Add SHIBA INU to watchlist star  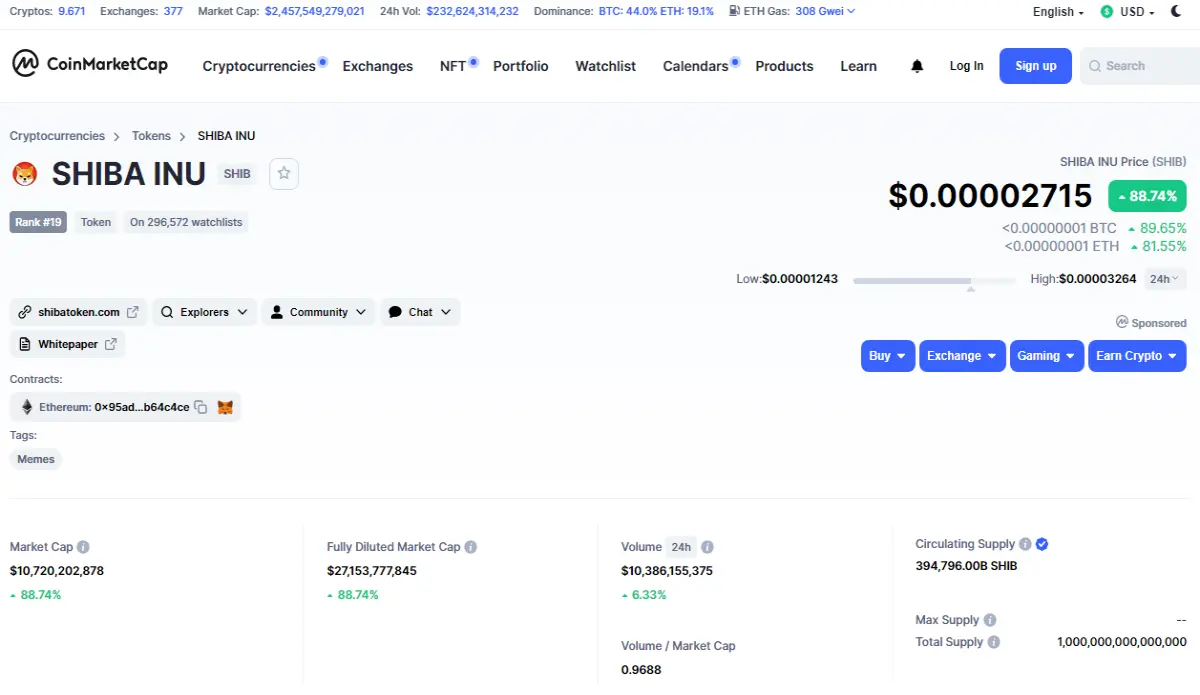click(284, 173)
